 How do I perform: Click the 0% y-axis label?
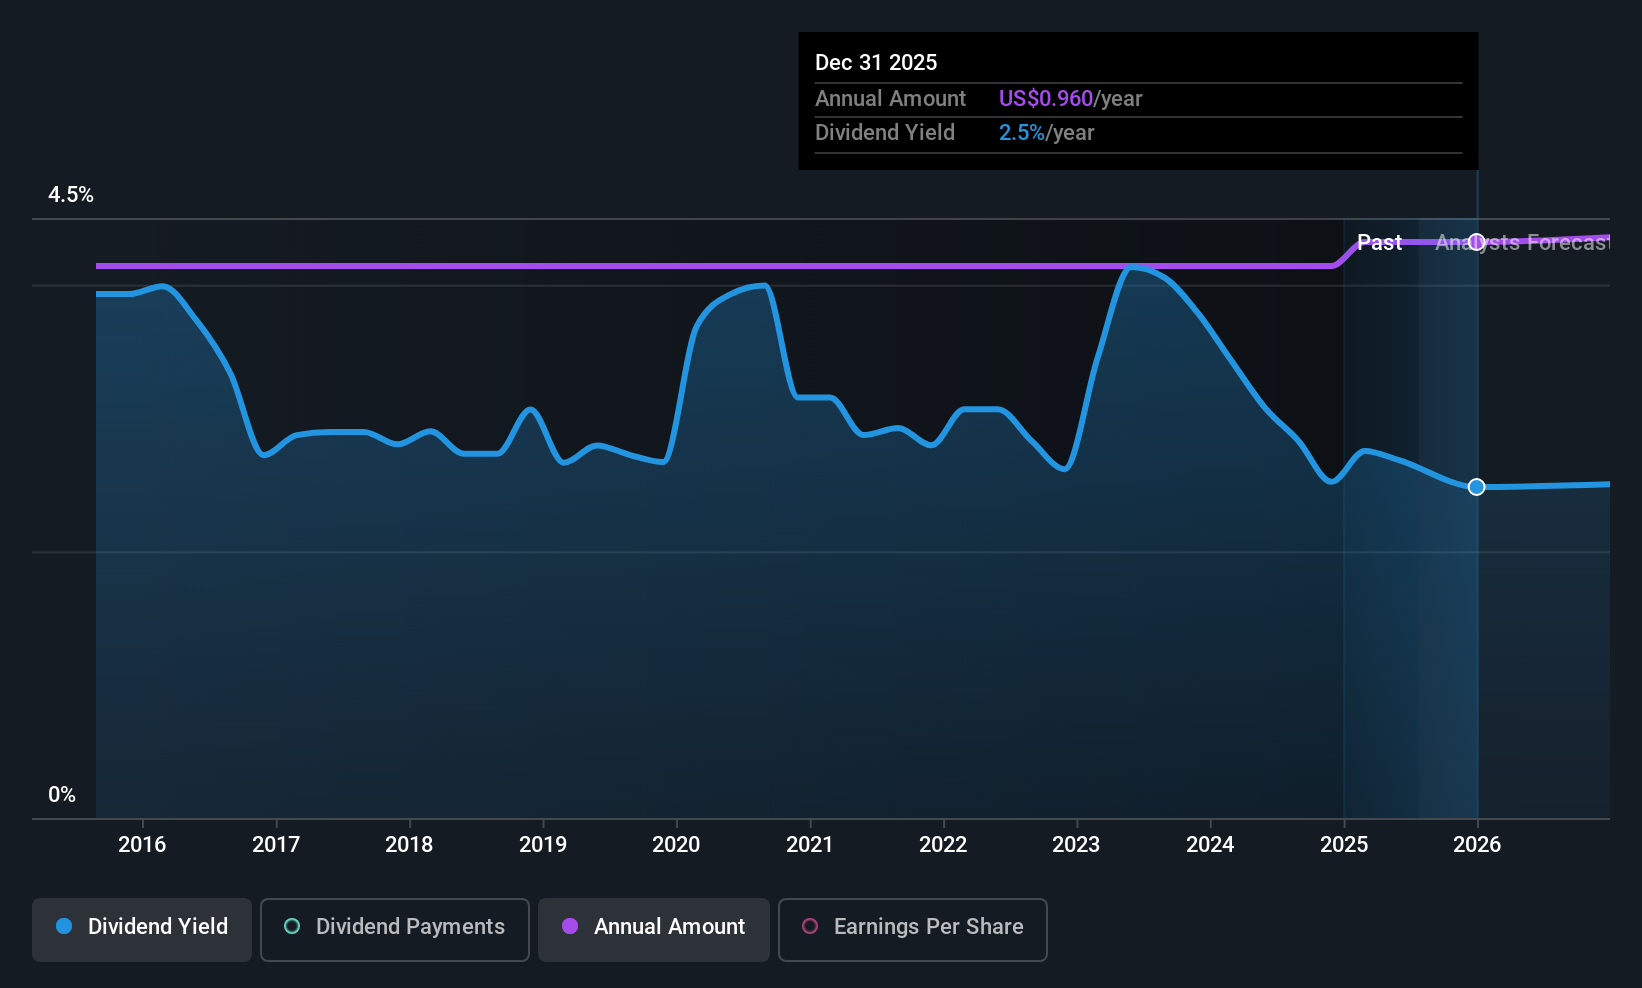tap(62, 795)
